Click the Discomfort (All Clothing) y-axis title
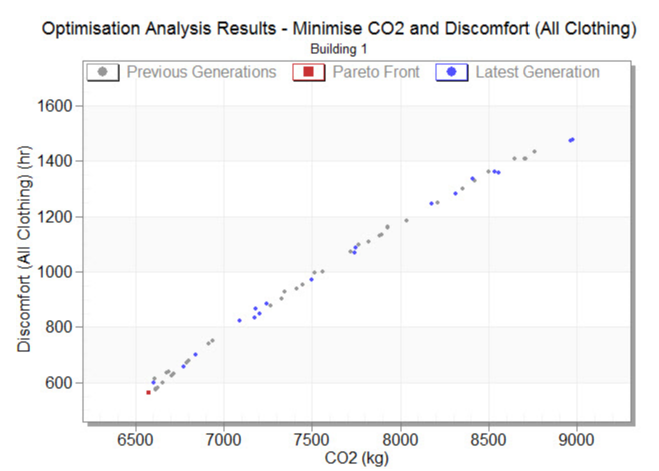 tap(22, 248)
